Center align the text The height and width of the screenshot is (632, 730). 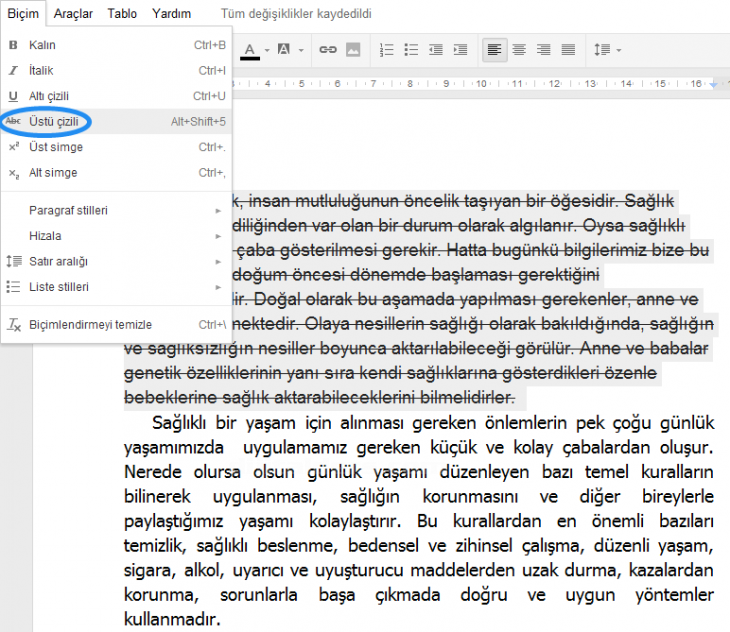pyautogui.click(x=519, y=49)
